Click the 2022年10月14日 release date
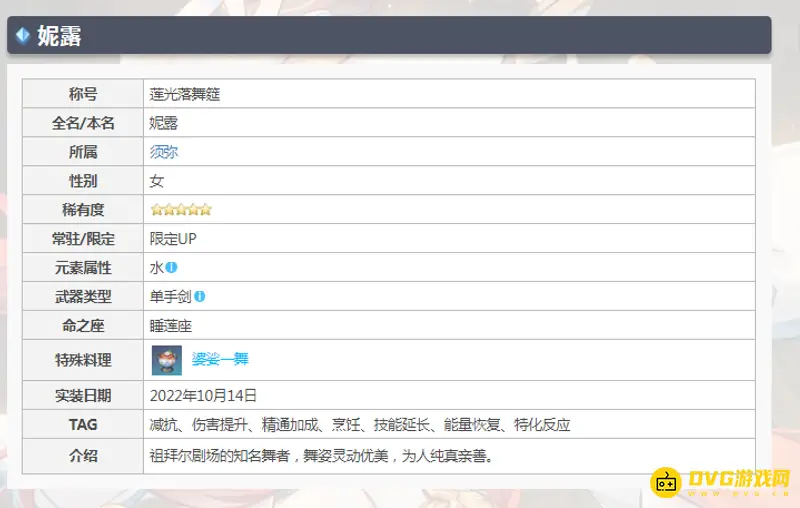The height and width of the screenshot is (508, 800). [203, 395]
